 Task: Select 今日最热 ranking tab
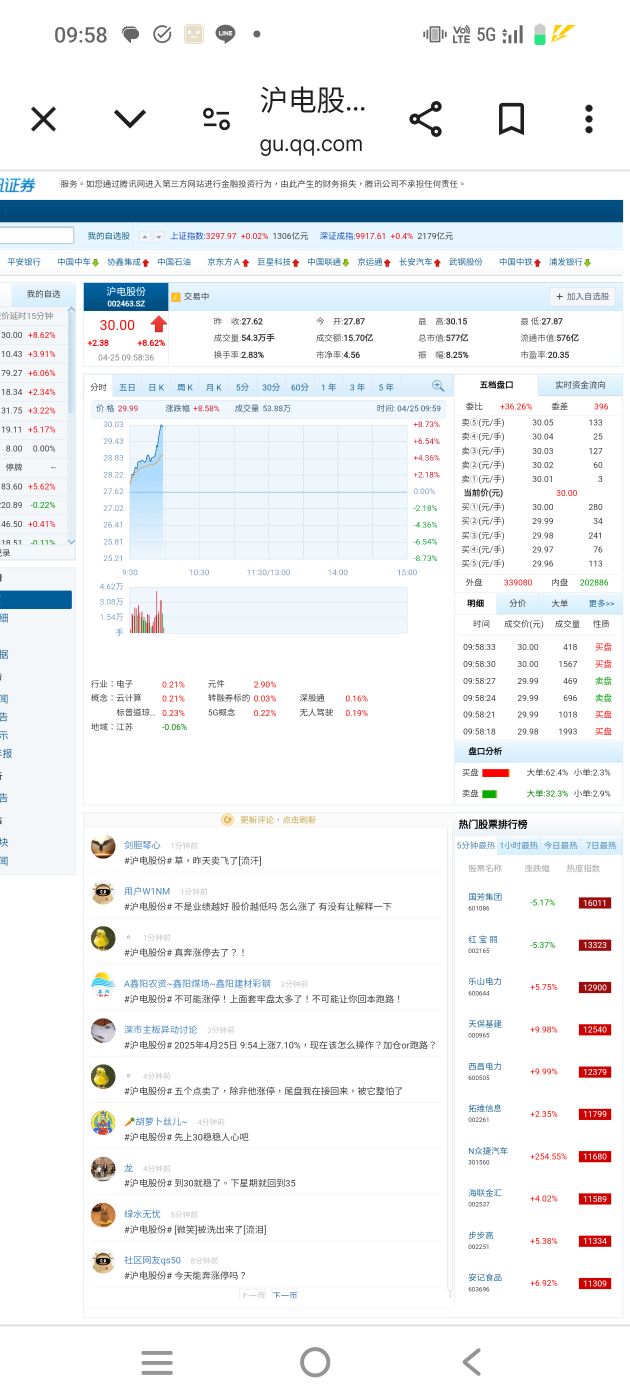point(560,845)
